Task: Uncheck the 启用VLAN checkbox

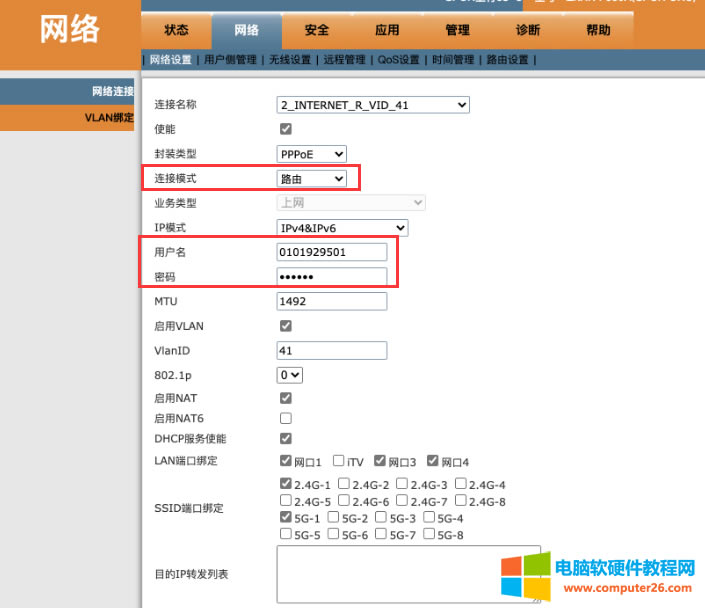Action: click(x=286, y=326)
